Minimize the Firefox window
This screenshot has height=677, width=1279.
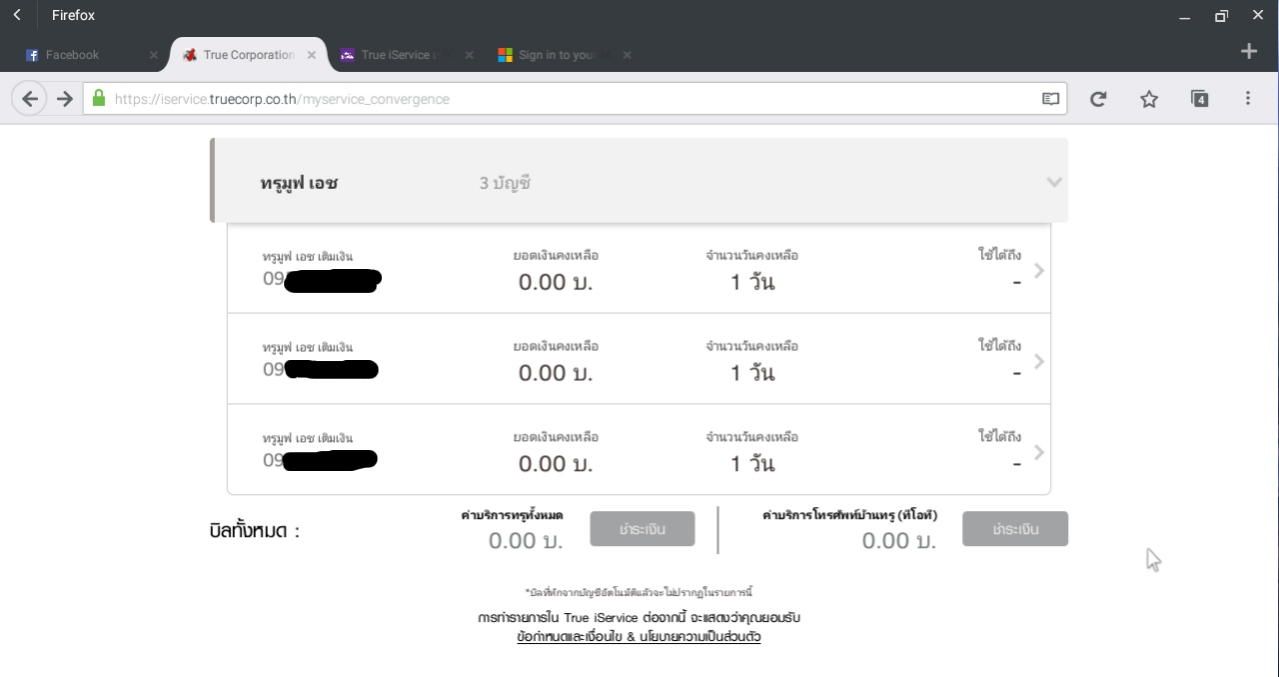pos(1185,16)
